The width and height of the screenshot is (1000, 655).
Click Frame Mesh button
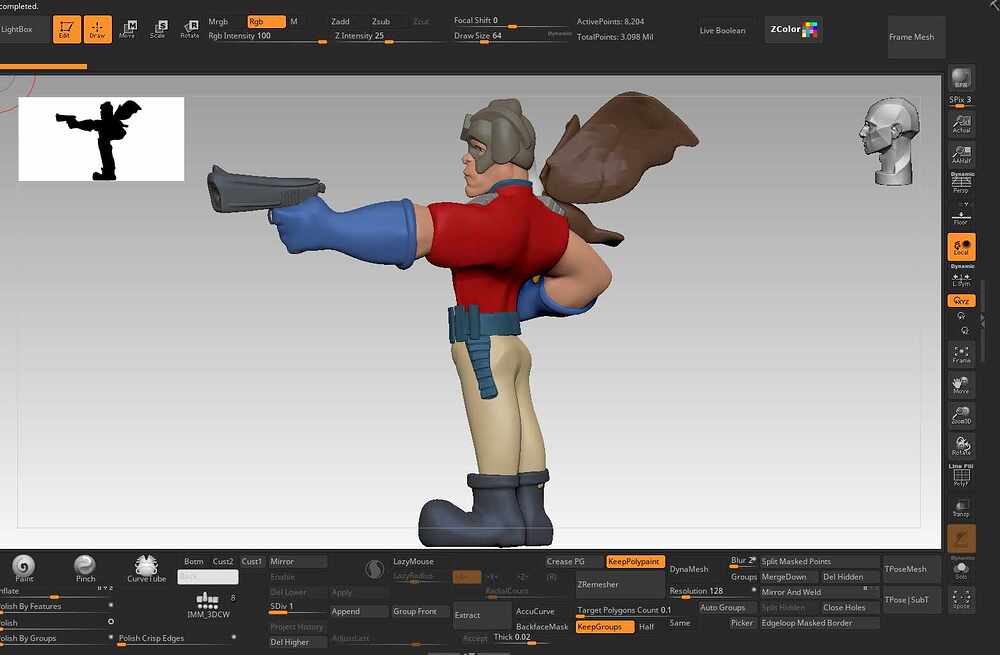point(916,37)
